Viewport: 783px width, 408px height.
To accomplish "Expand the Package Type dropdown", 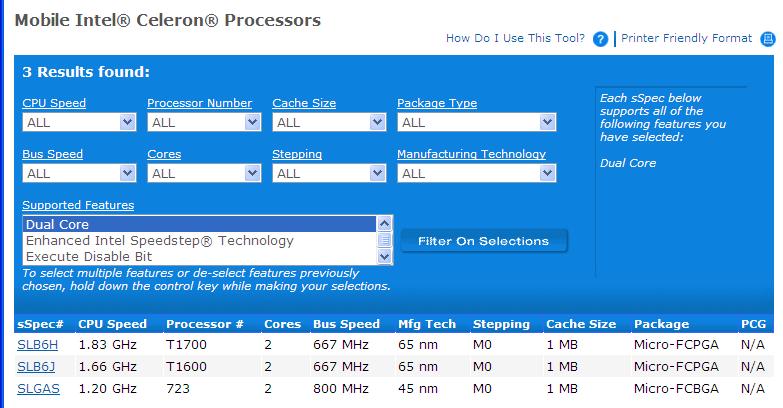I will click(477, 122).
